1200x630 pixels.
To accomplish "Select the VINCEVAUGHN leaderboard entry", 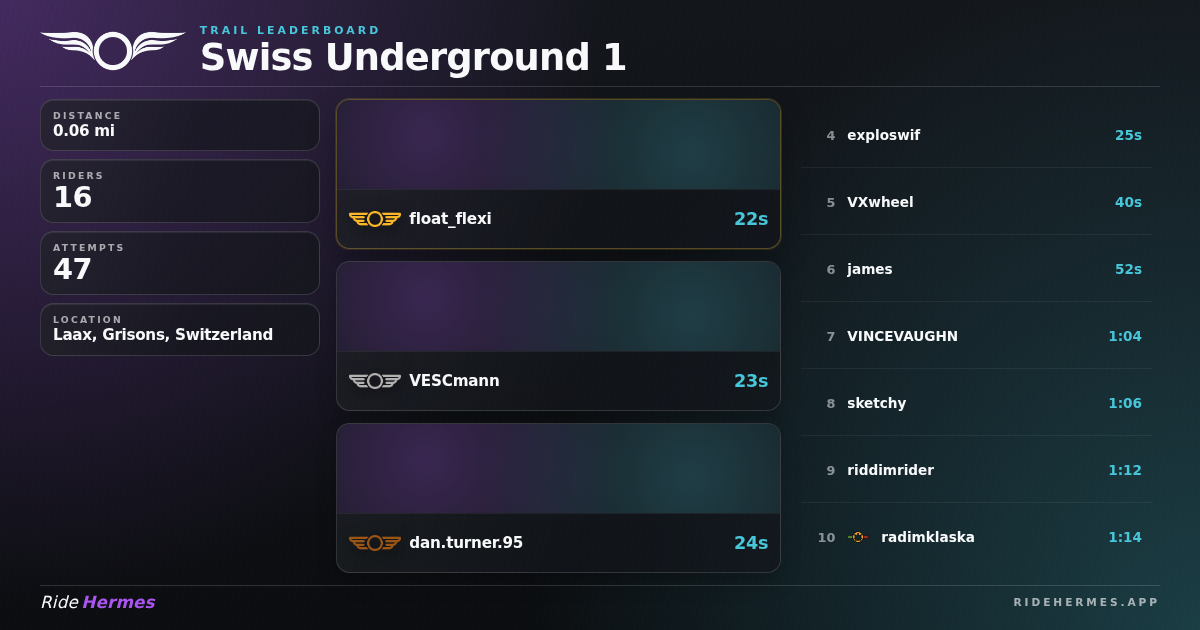I will tap(976, 336).
